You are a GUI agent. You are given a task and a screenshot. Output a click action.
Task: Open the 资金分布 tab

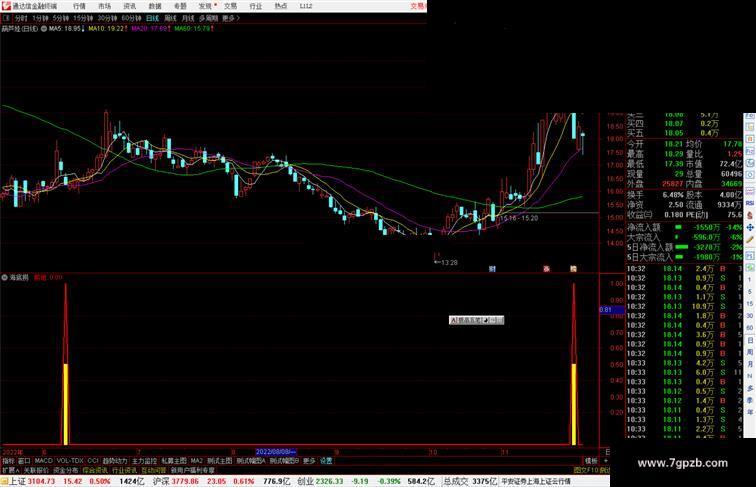(66, 470)
